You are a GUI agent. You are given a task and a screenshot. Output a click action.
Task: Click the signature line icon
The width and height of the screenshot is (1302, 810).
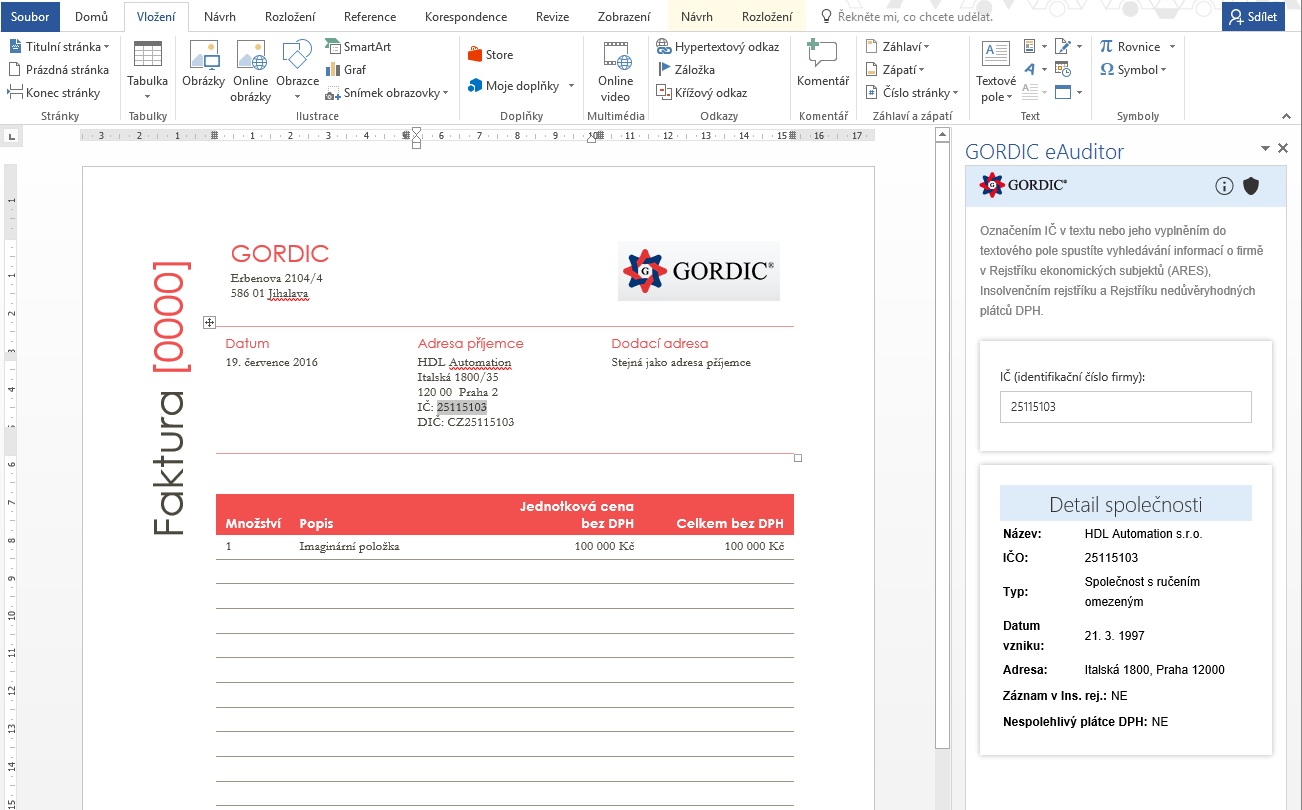point(1063,47)
